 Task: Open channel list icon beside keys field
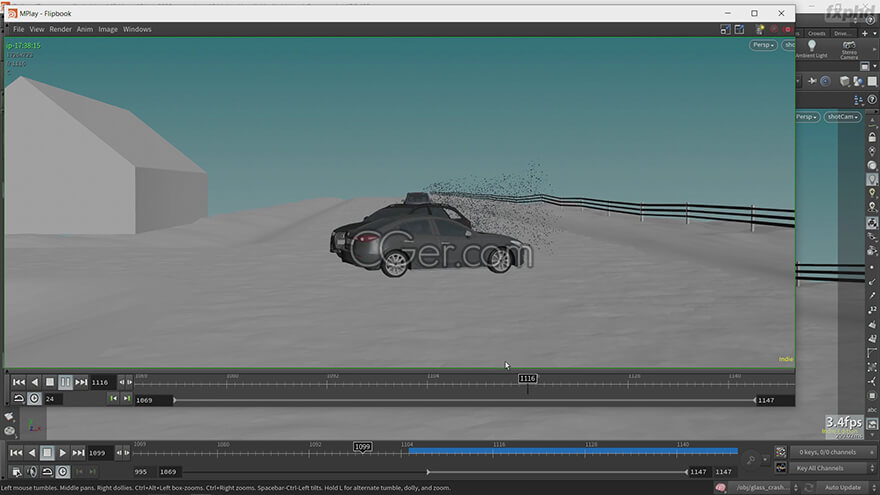[x=781, y=452]
